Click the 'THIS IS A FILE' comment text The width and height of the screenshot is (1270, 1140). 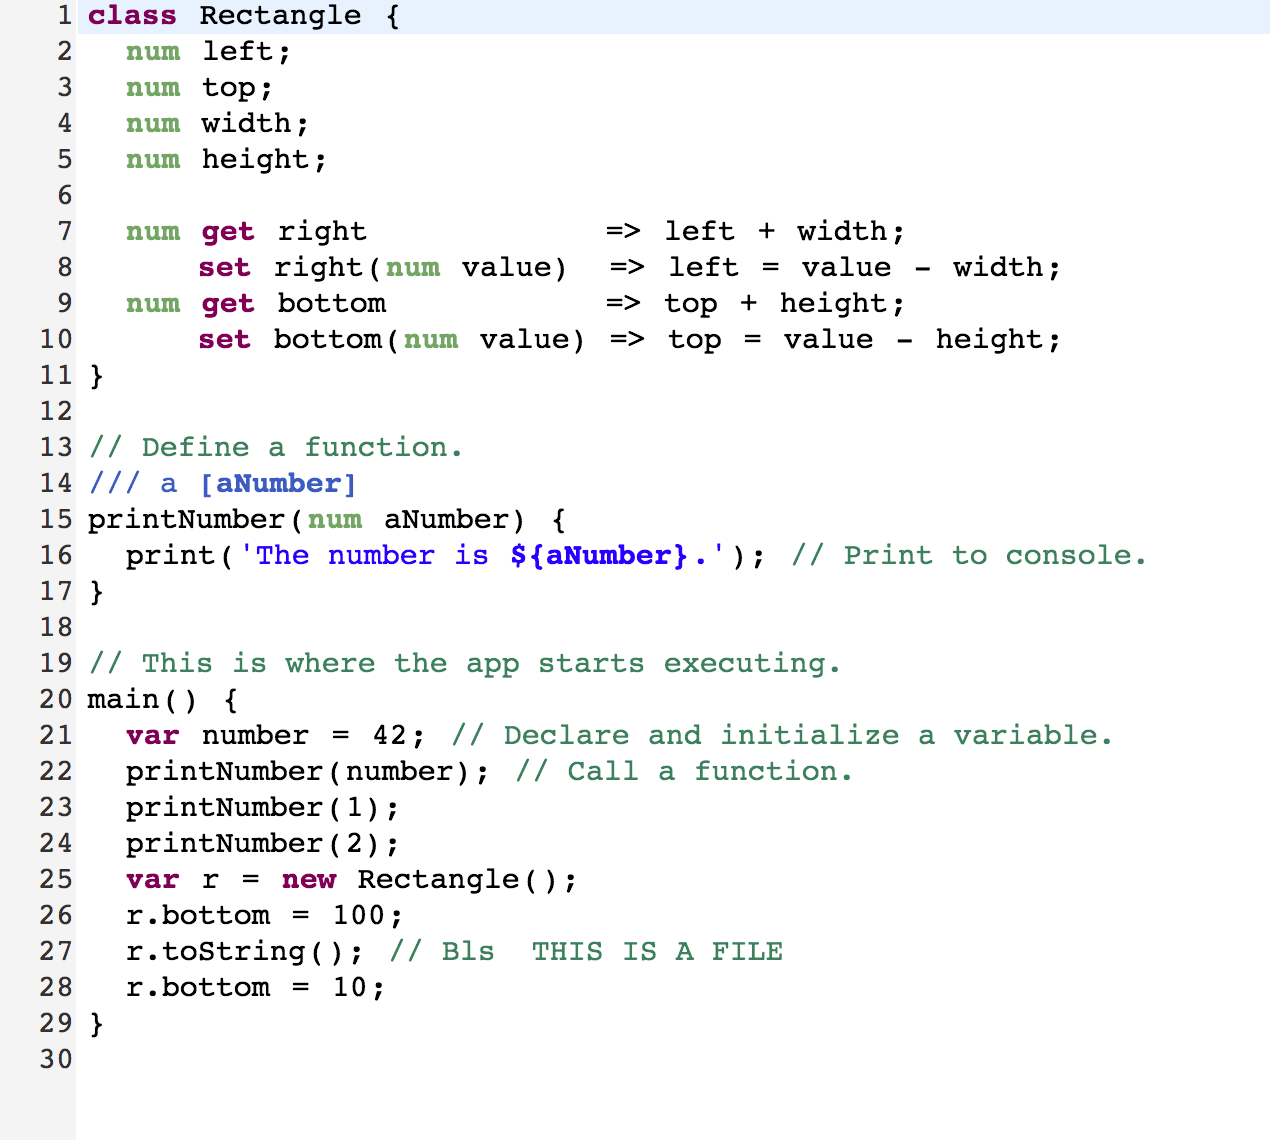click(x=657, y=952)
